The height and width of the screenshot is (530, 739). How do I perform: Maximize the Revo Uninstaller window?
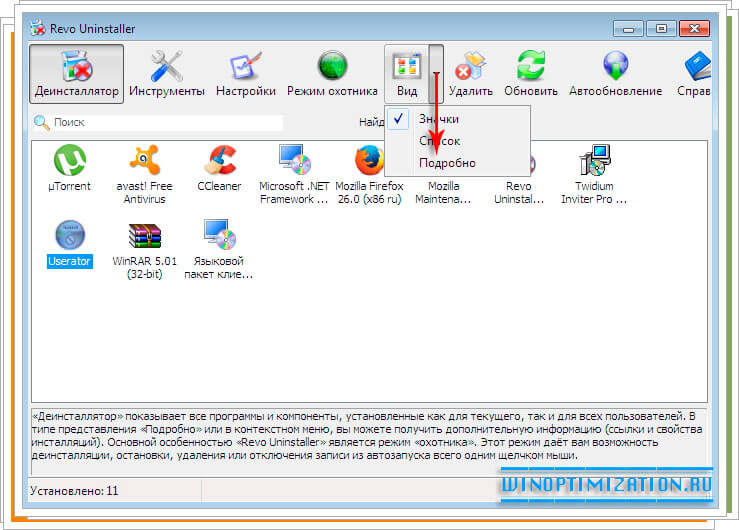(x=662, y=28)
